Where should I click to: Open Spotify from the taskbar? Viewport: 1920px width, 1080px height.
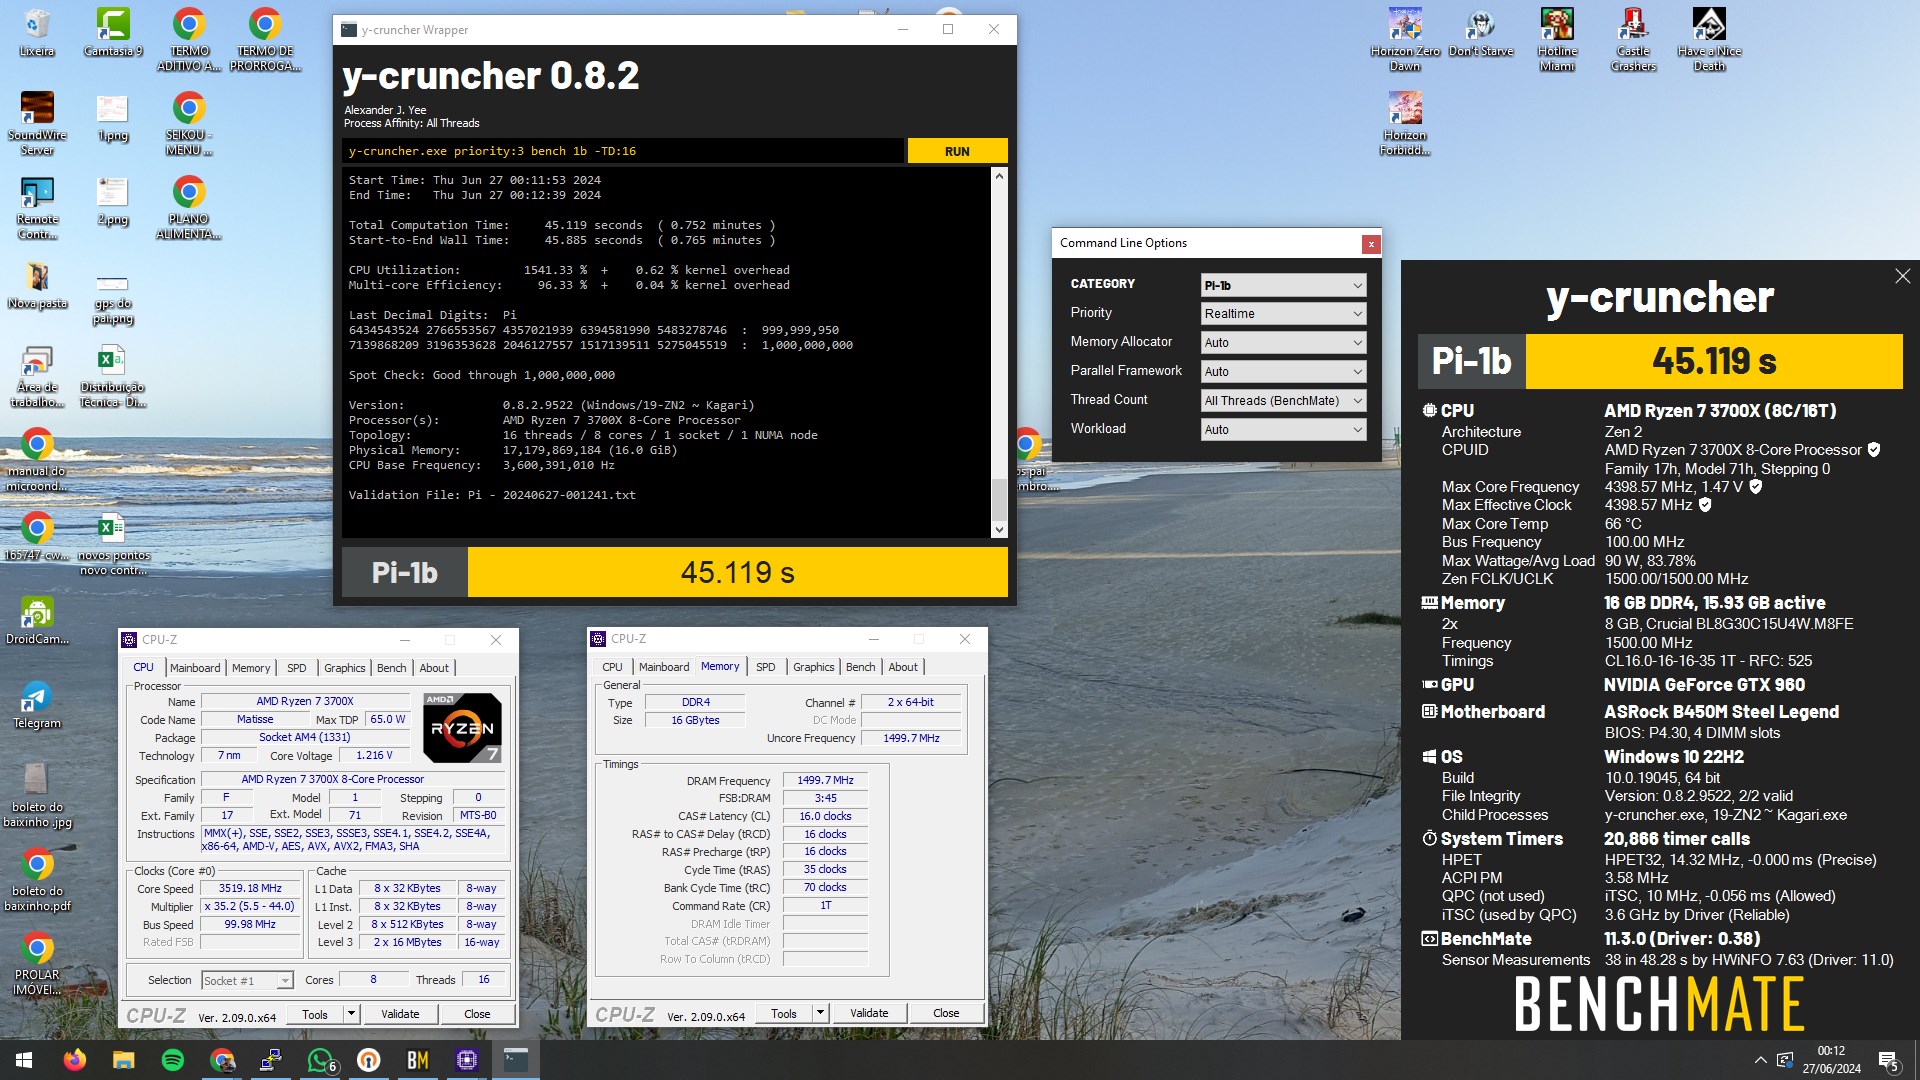point(173,1060)
